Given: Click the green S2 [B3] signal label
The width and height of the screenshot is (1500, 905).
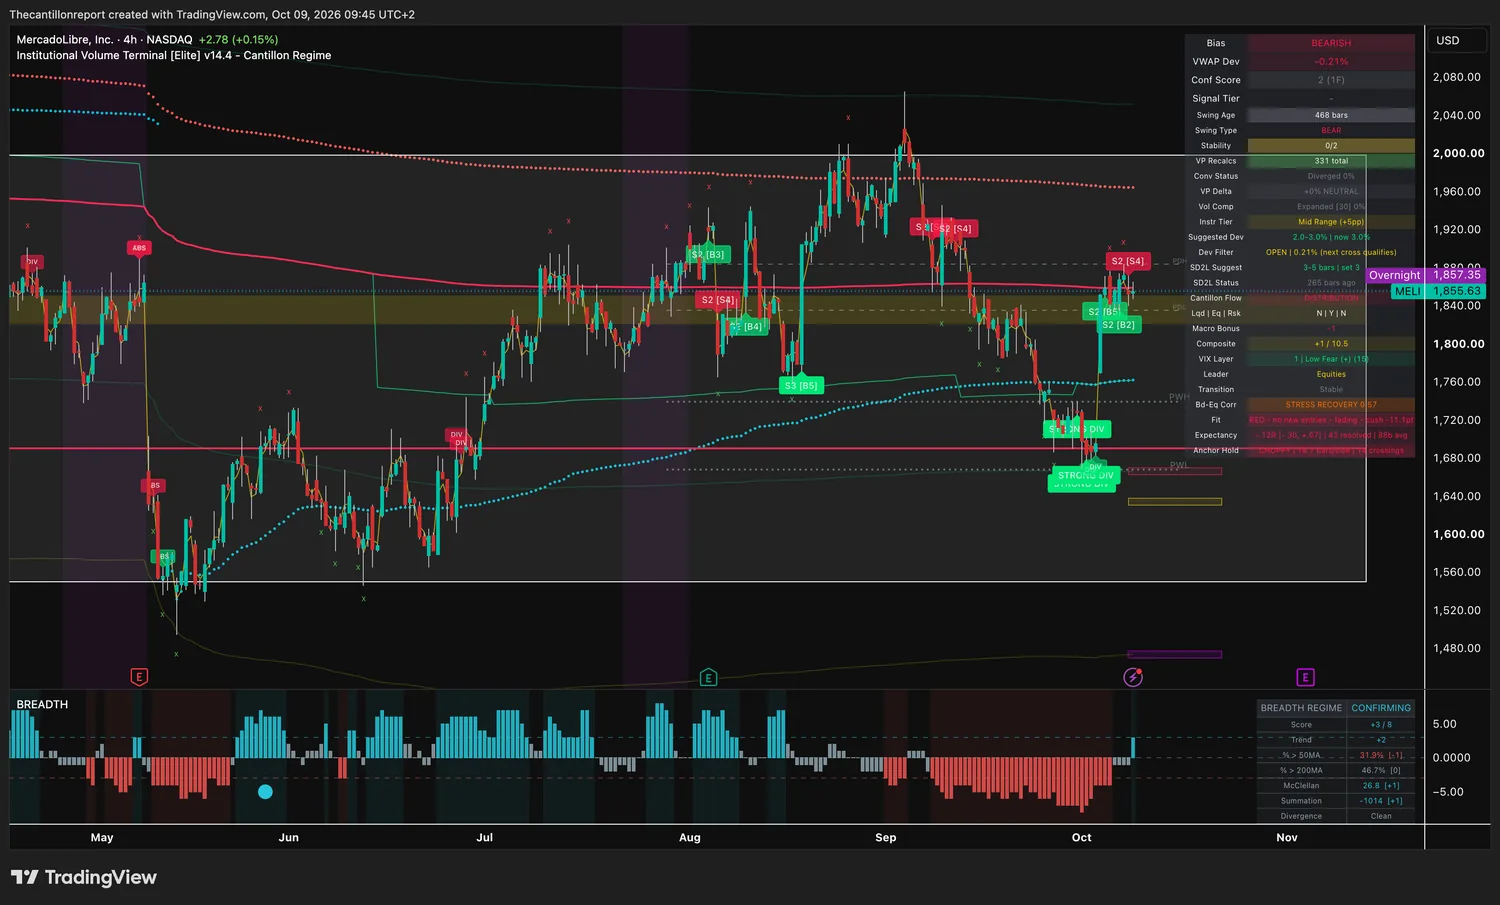Looking at the screenshot, I should click(x=708, y=255).
